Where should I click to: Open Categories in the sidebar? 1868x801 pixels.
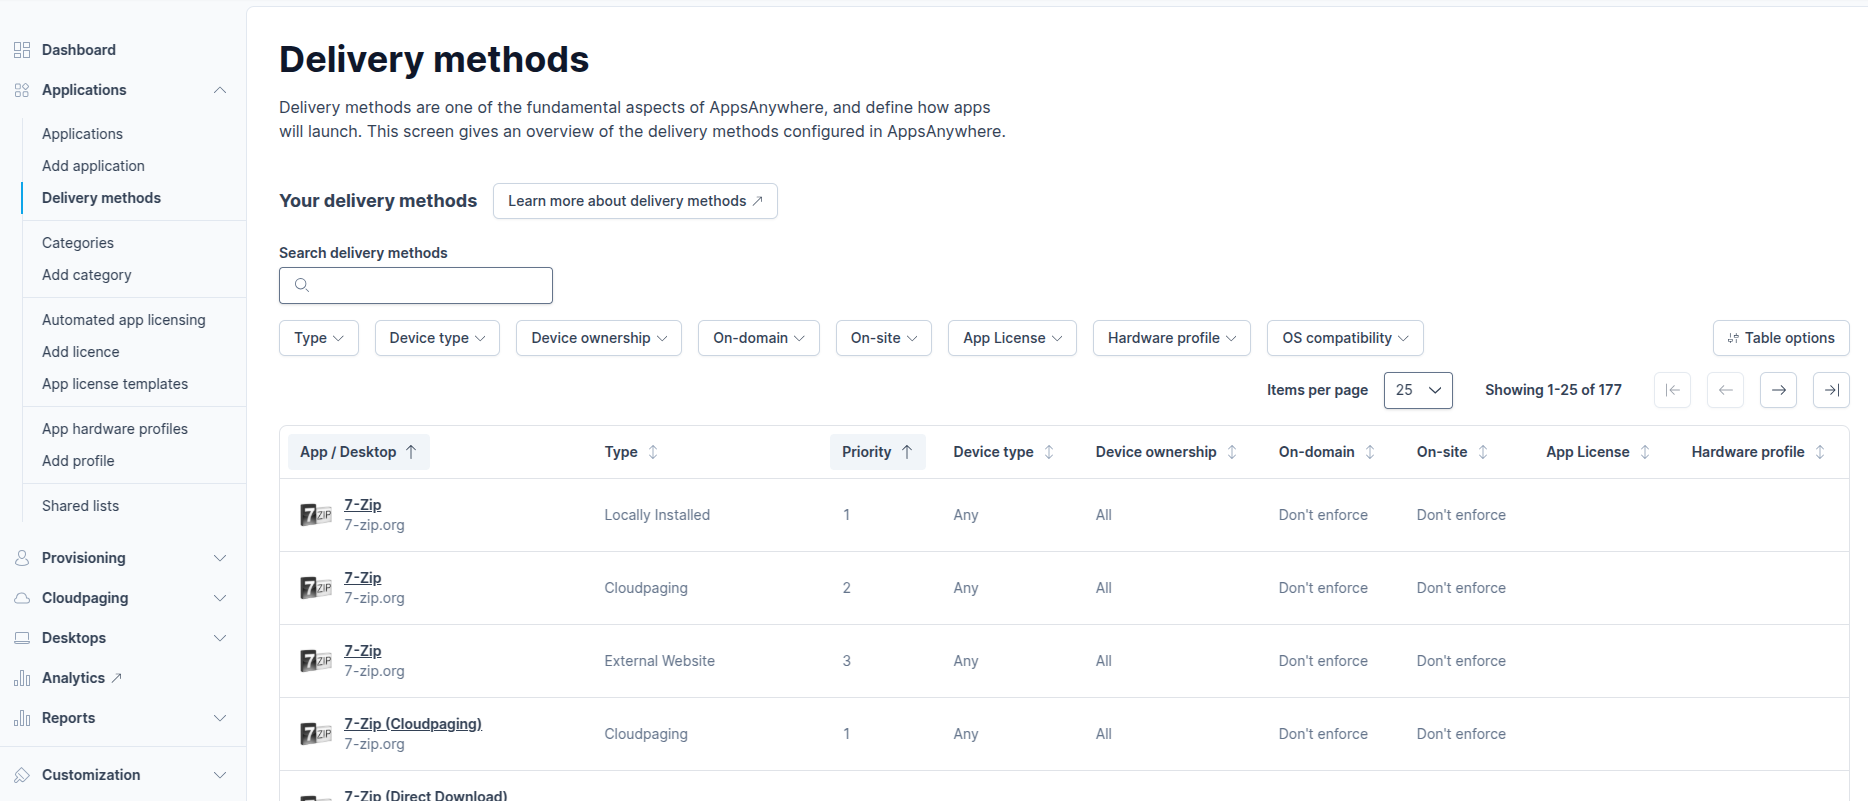coord(78,243)
